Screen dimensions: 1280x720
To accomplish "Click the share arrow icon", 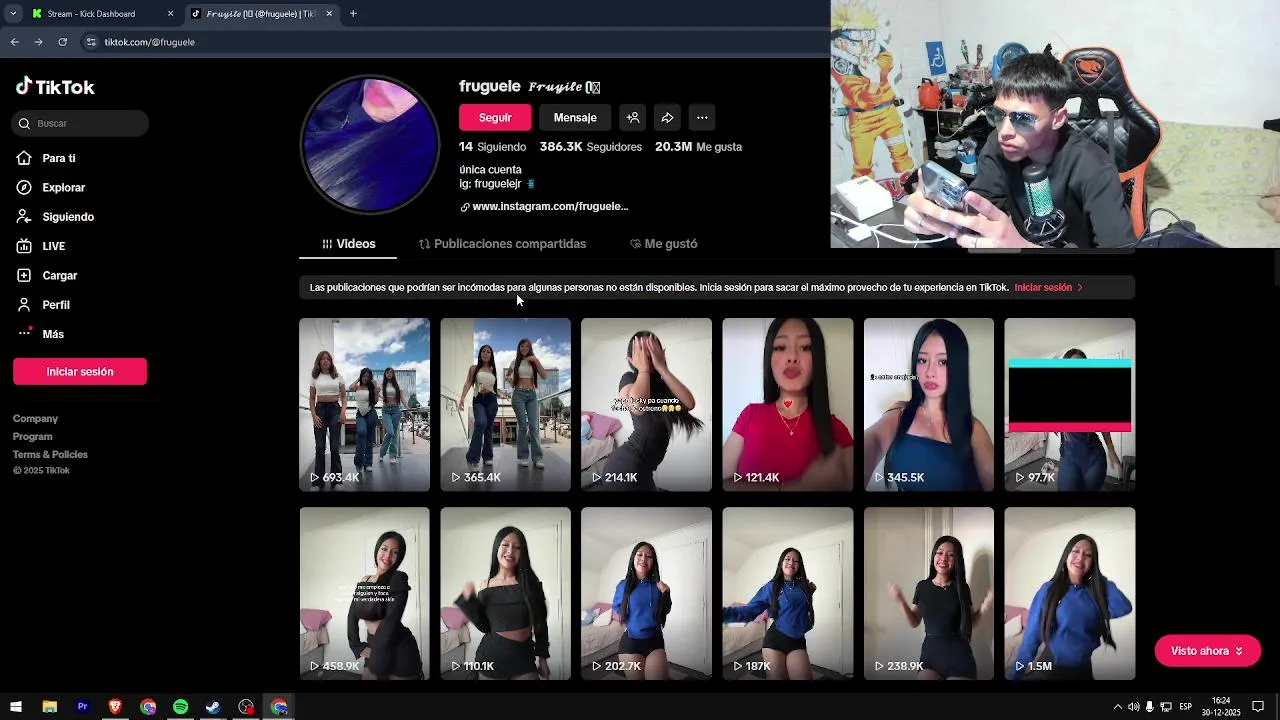I will (x=667, y=117).
